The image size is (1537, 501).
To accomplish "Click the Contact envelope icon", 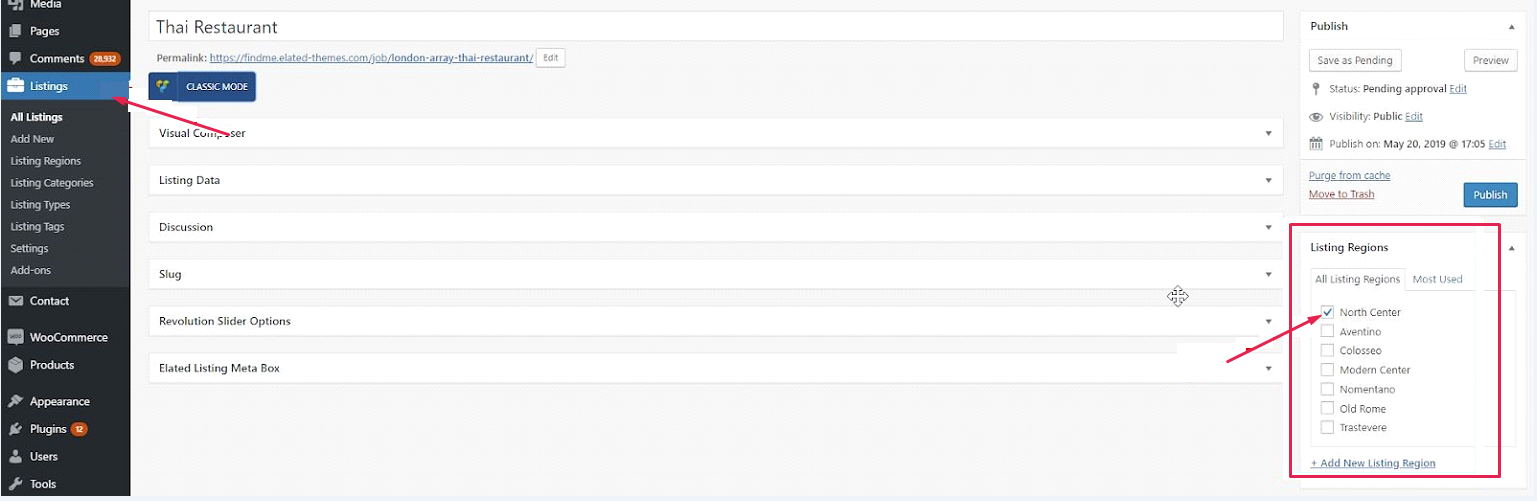I will tap(15, 300).
